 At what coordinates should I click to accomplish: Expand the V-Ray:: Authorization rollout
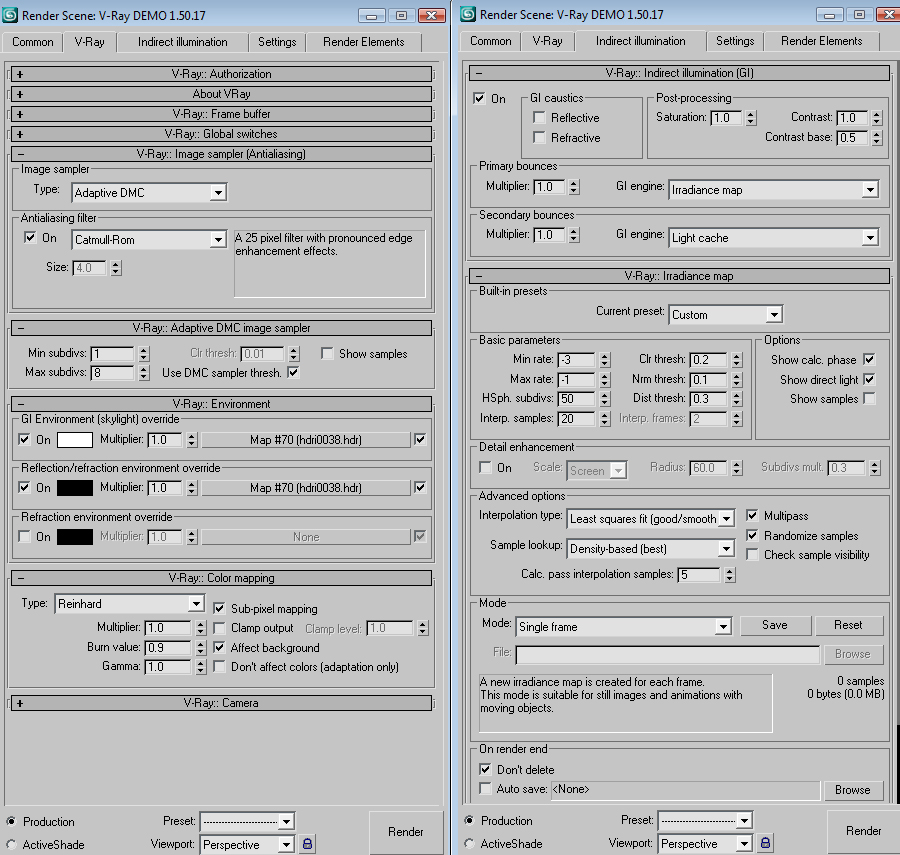pyautogui.click(x=222, y=74)
